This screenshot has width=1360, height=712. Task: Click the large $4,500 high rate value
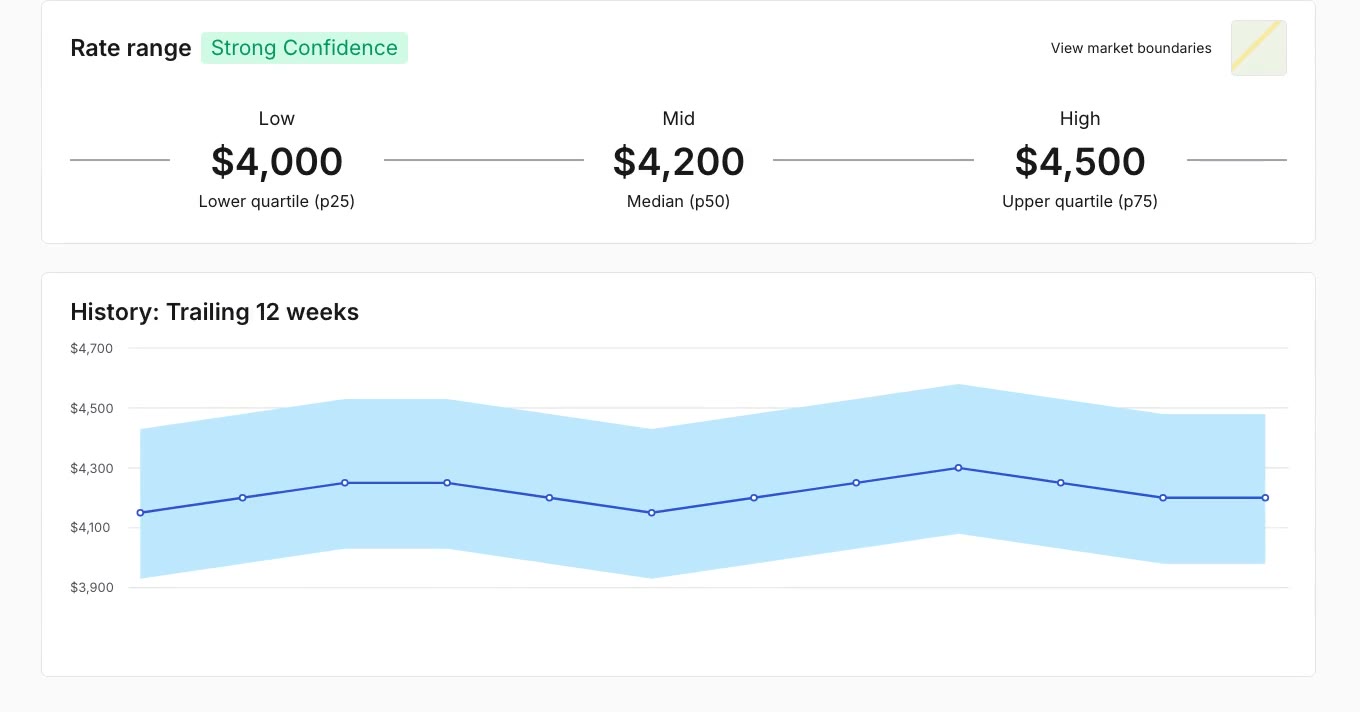pos(1080,161)
